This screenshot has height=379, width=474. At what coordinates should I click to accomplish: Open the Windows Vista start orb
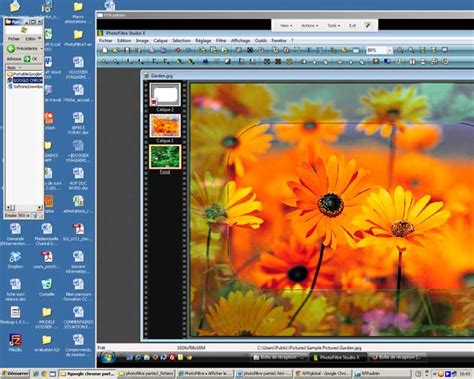[x=107, y=358]
